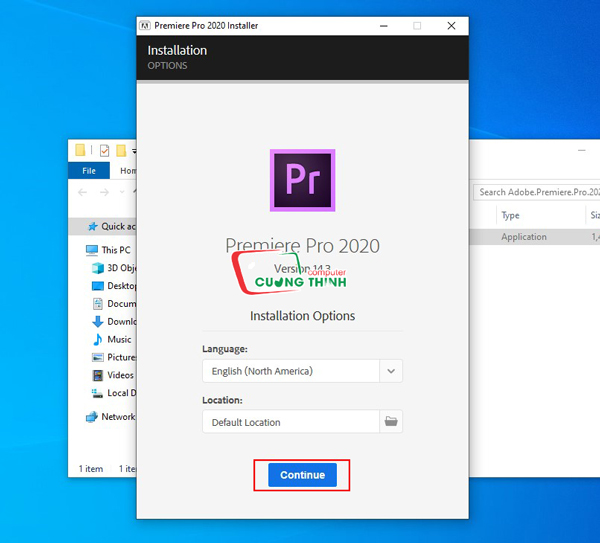
Task: Click the Documents page icon in the sidebar
Action: point(98,304)
